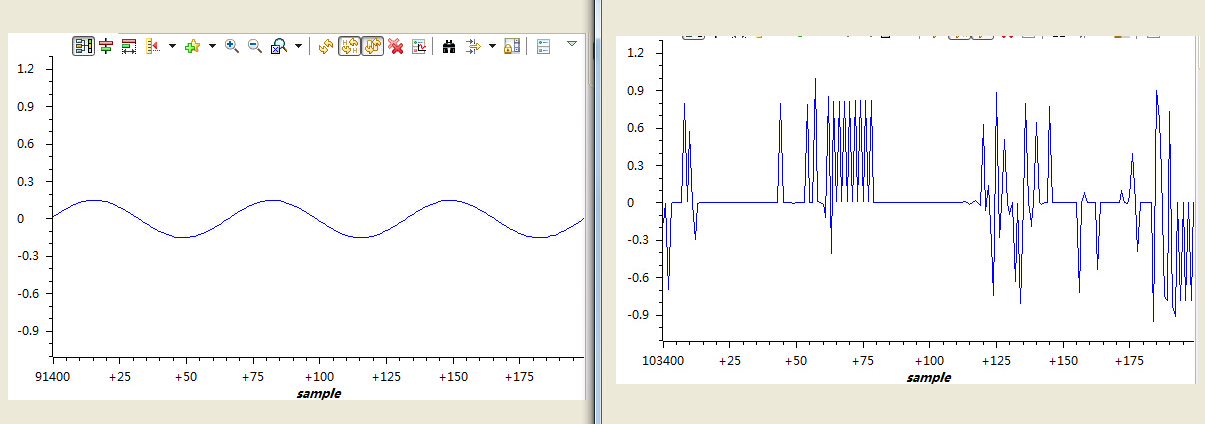This screenshot has width=1205, height=424.
Task: Click the '1.2' y-axis label on left graph
Action: [x=27, y=69]
